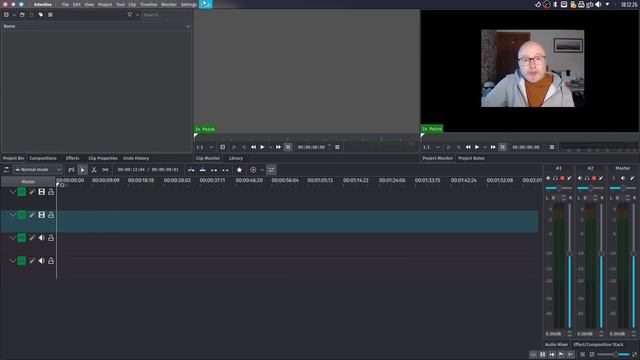
Task: Toggle Clip Monitor zone loop button
Action: coord(288,147)
